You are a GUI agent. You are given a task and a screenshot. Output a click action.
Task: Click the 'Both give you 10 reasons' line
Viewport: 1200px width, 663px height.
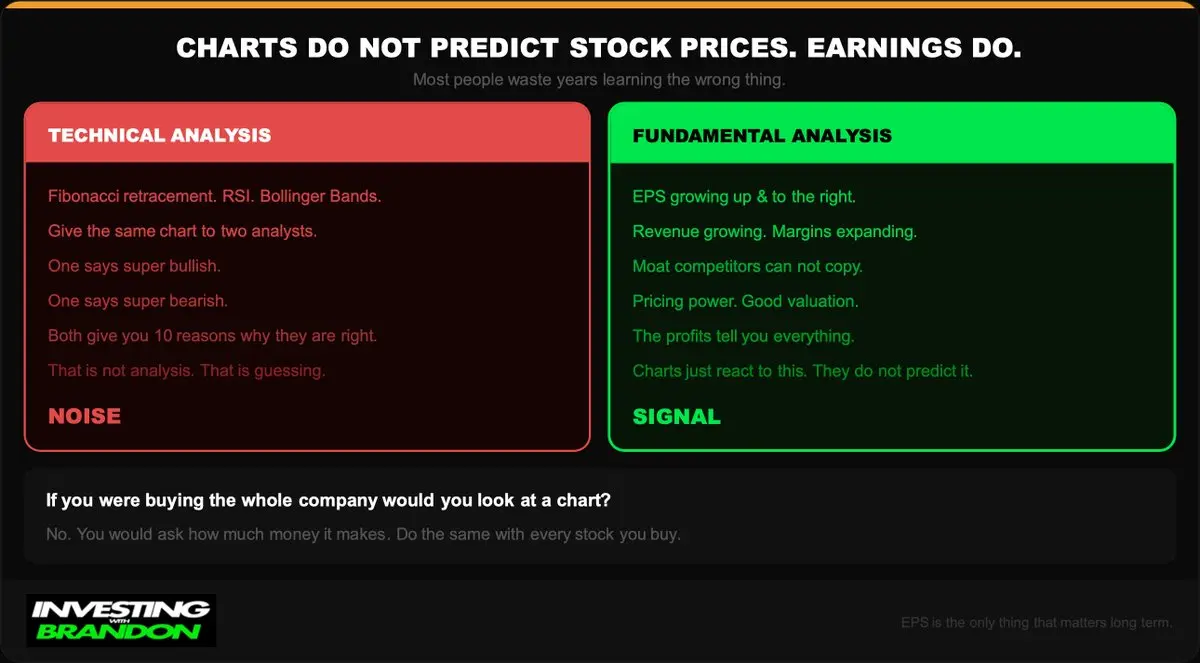pyautogui.click(x=212, y=336)
